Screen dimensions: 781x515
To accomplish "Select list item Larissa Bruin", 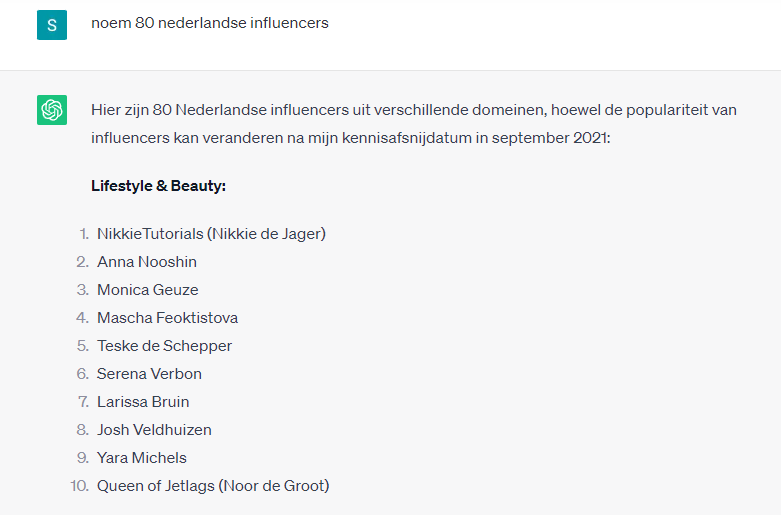I will pyautogui.click(x=143, y=401).
